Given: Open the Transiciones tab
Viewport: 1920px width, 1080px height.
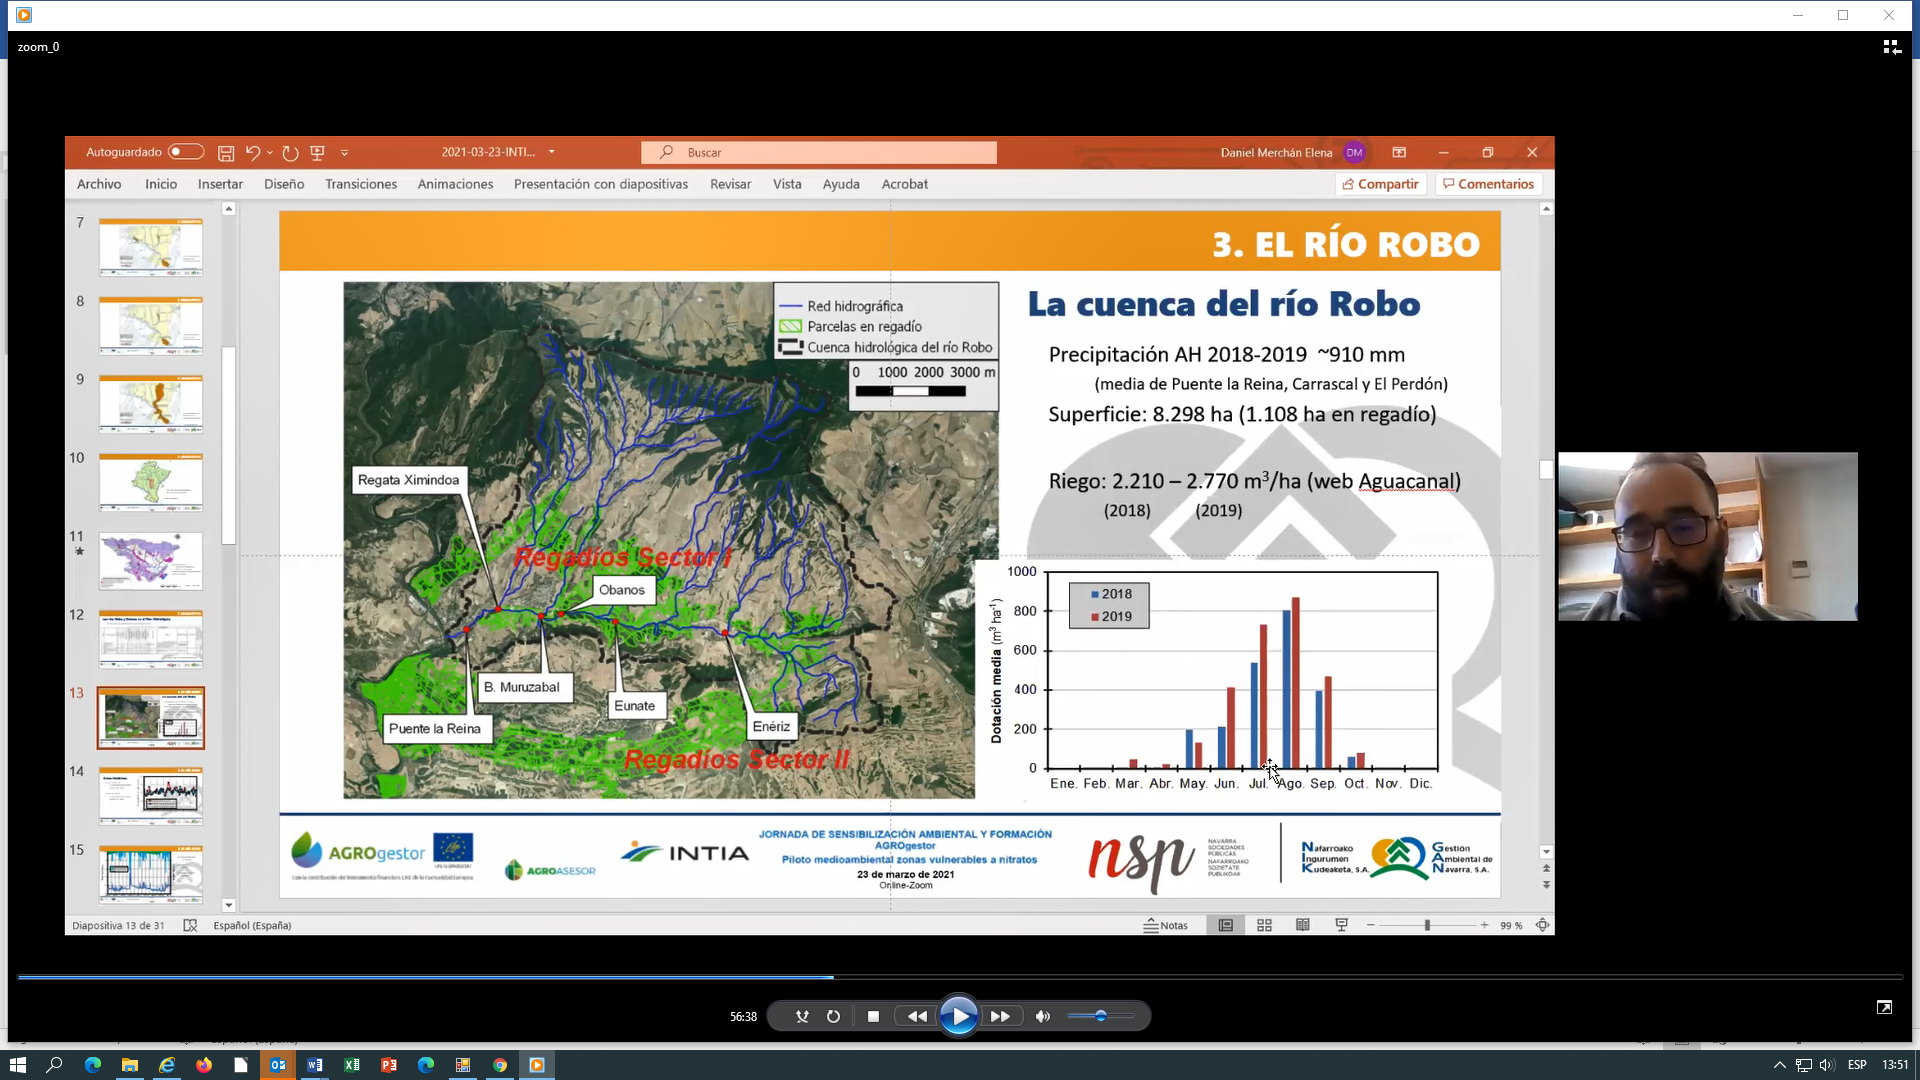Looking at the screenshot, I should 361,184.
